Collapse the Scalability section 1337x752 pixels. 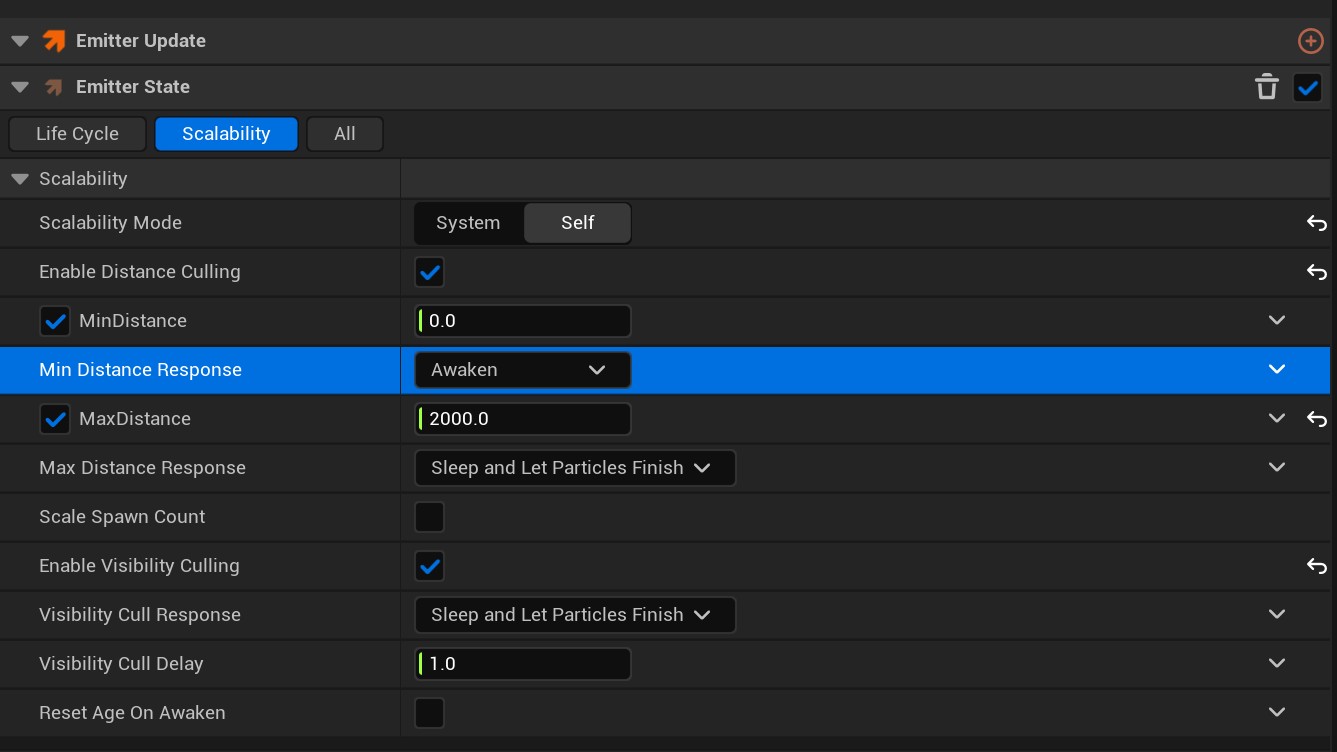pos(18,178)
